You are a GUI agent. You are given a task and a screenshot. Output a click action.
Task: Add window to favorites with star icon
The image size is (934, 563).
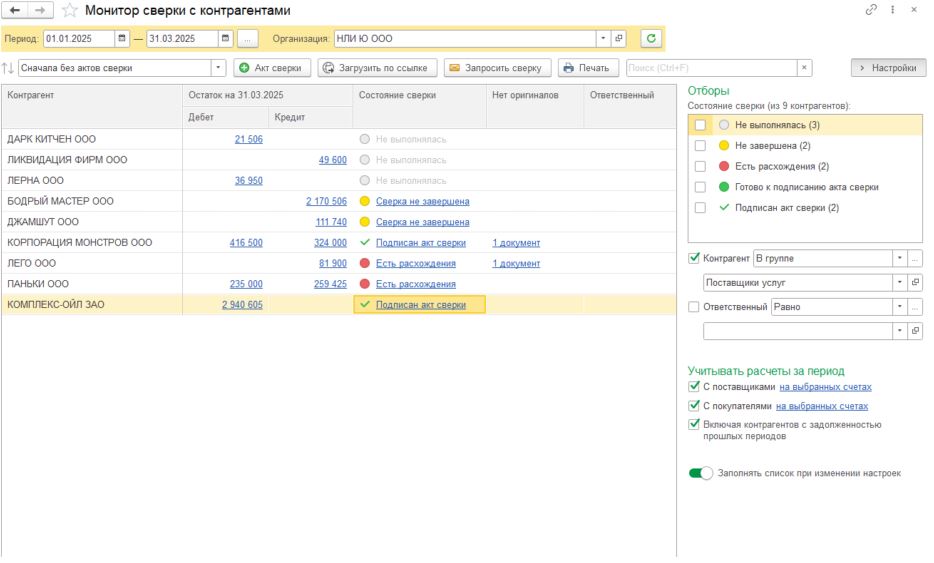[70, 11]
